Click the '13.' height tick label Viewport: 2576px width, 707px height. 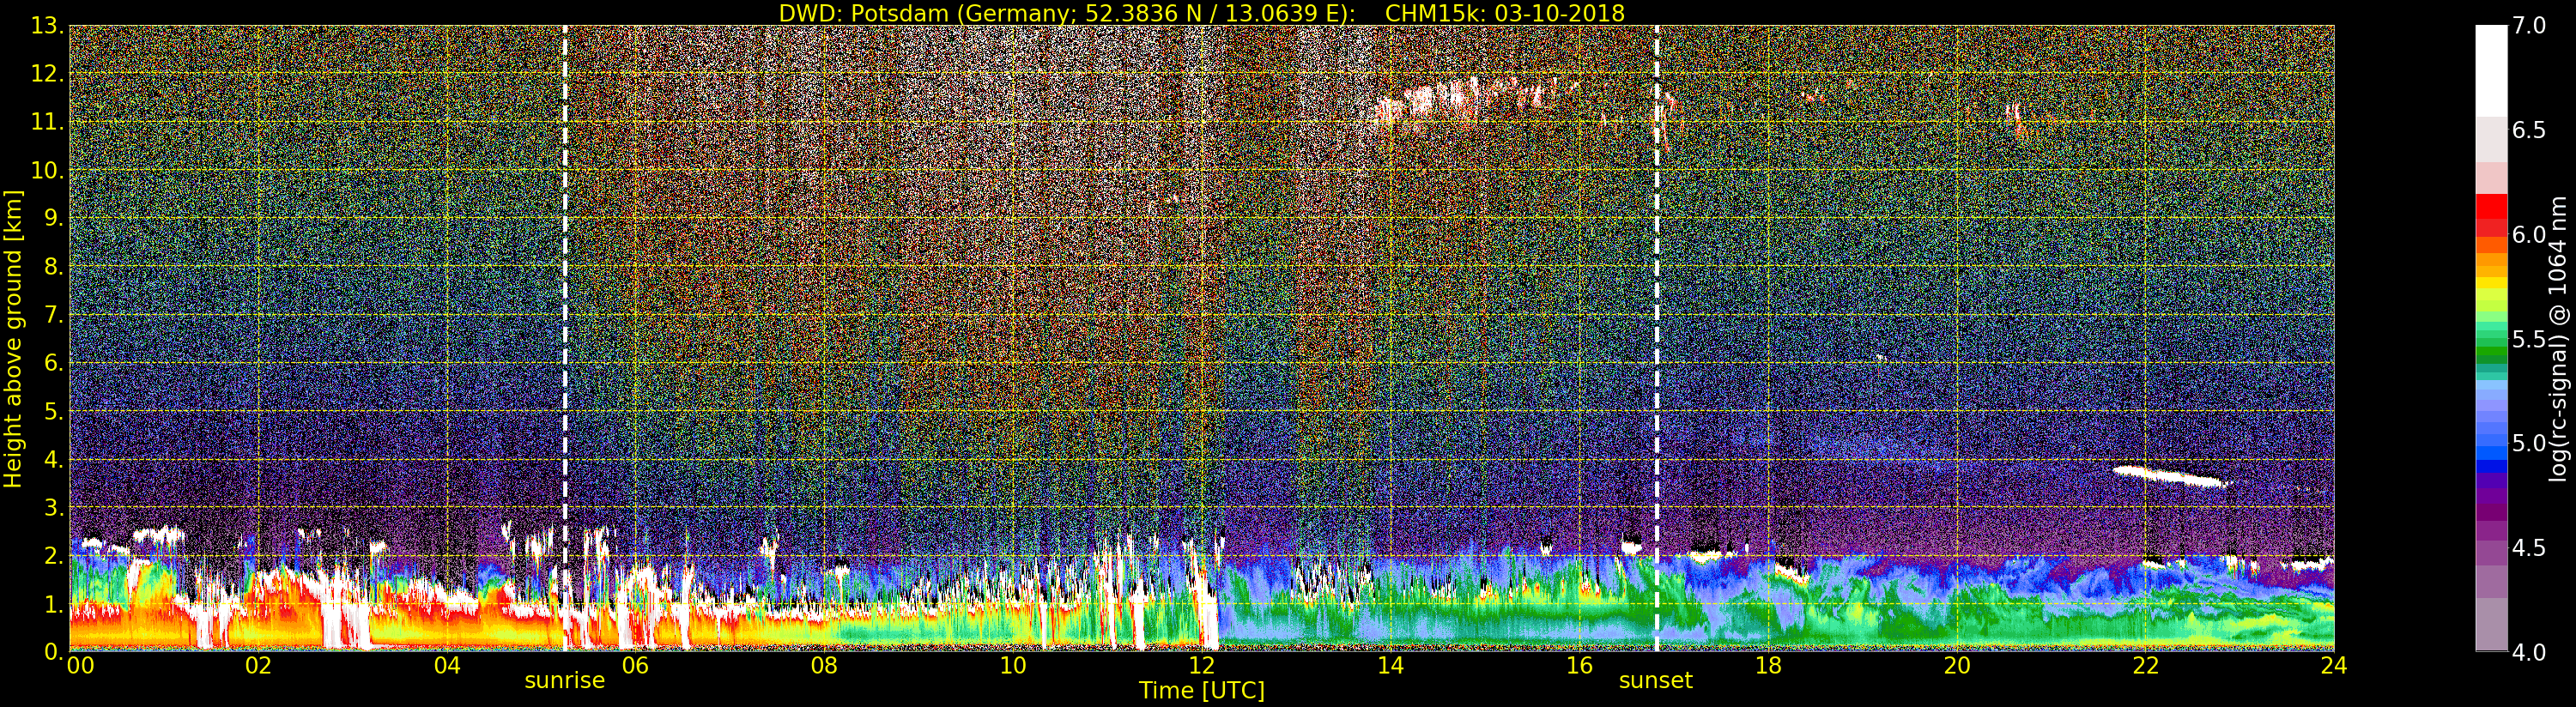coord(46,26)
